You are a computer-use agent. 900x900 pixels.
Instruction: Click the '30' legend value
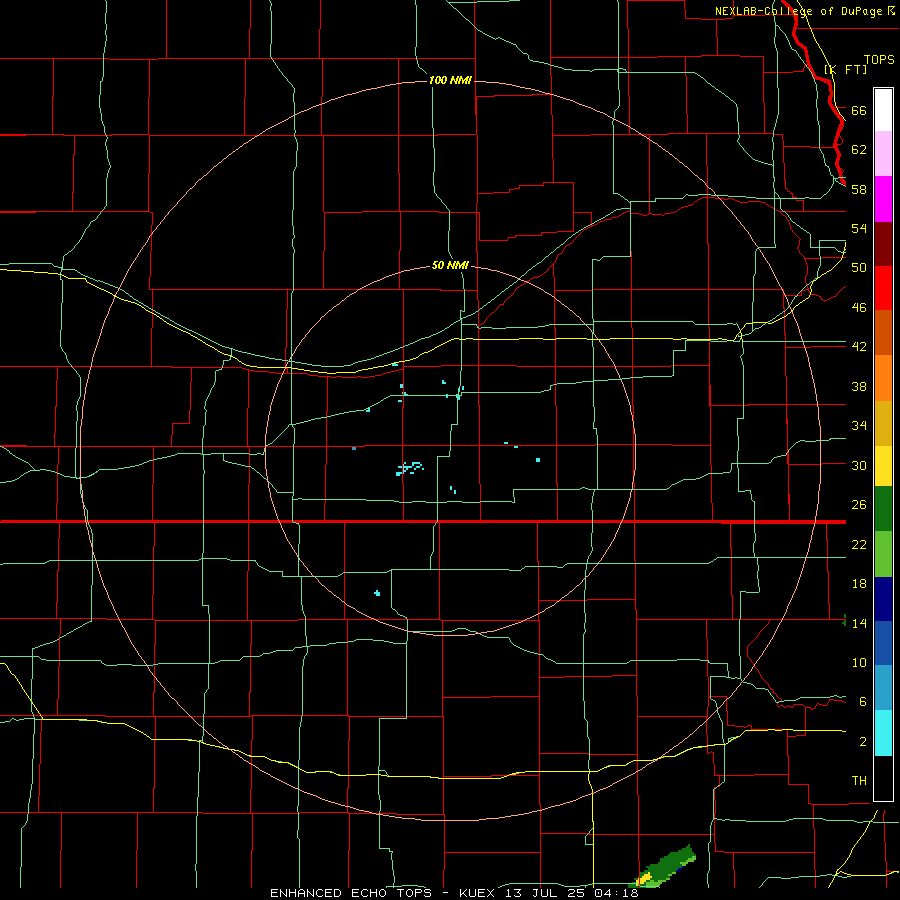[859, 465]
